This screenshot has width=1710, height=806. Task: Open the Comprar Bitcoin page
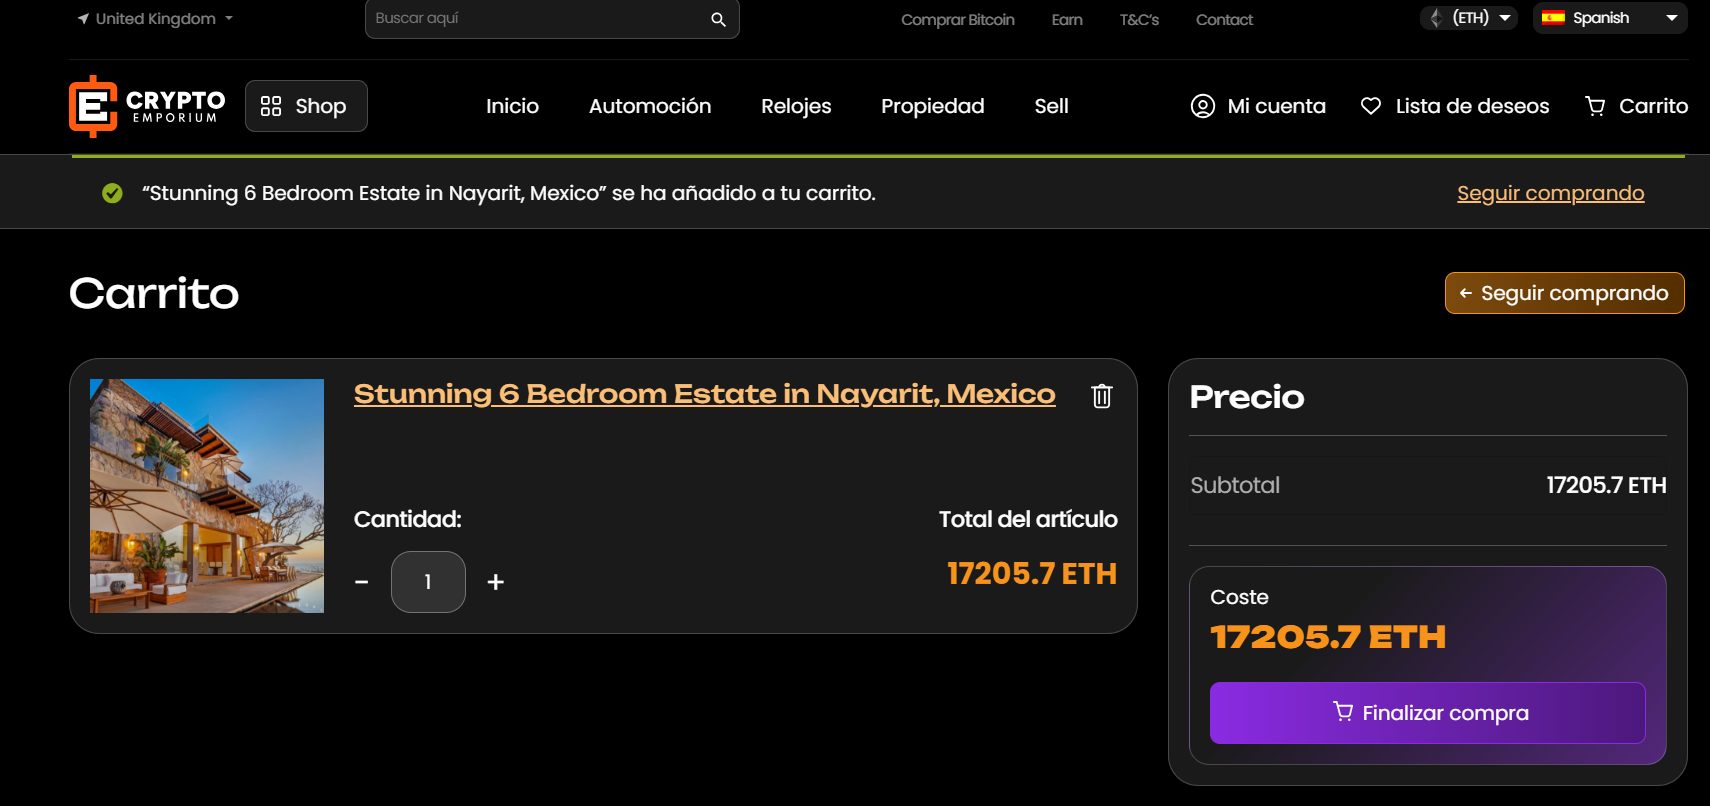coord(958,19)
